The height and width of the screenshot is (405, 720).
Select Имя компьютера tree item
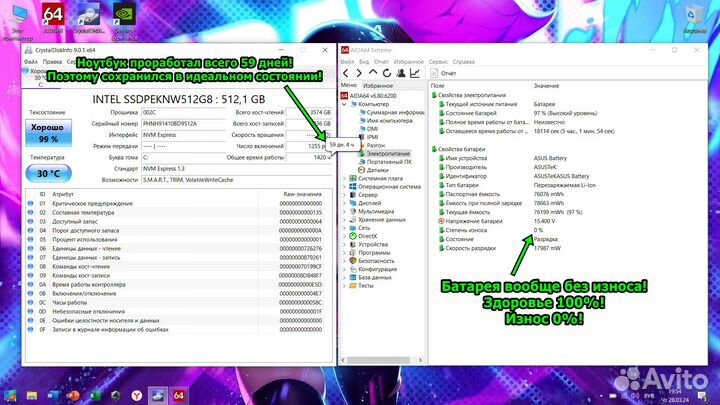click(385, 121)
